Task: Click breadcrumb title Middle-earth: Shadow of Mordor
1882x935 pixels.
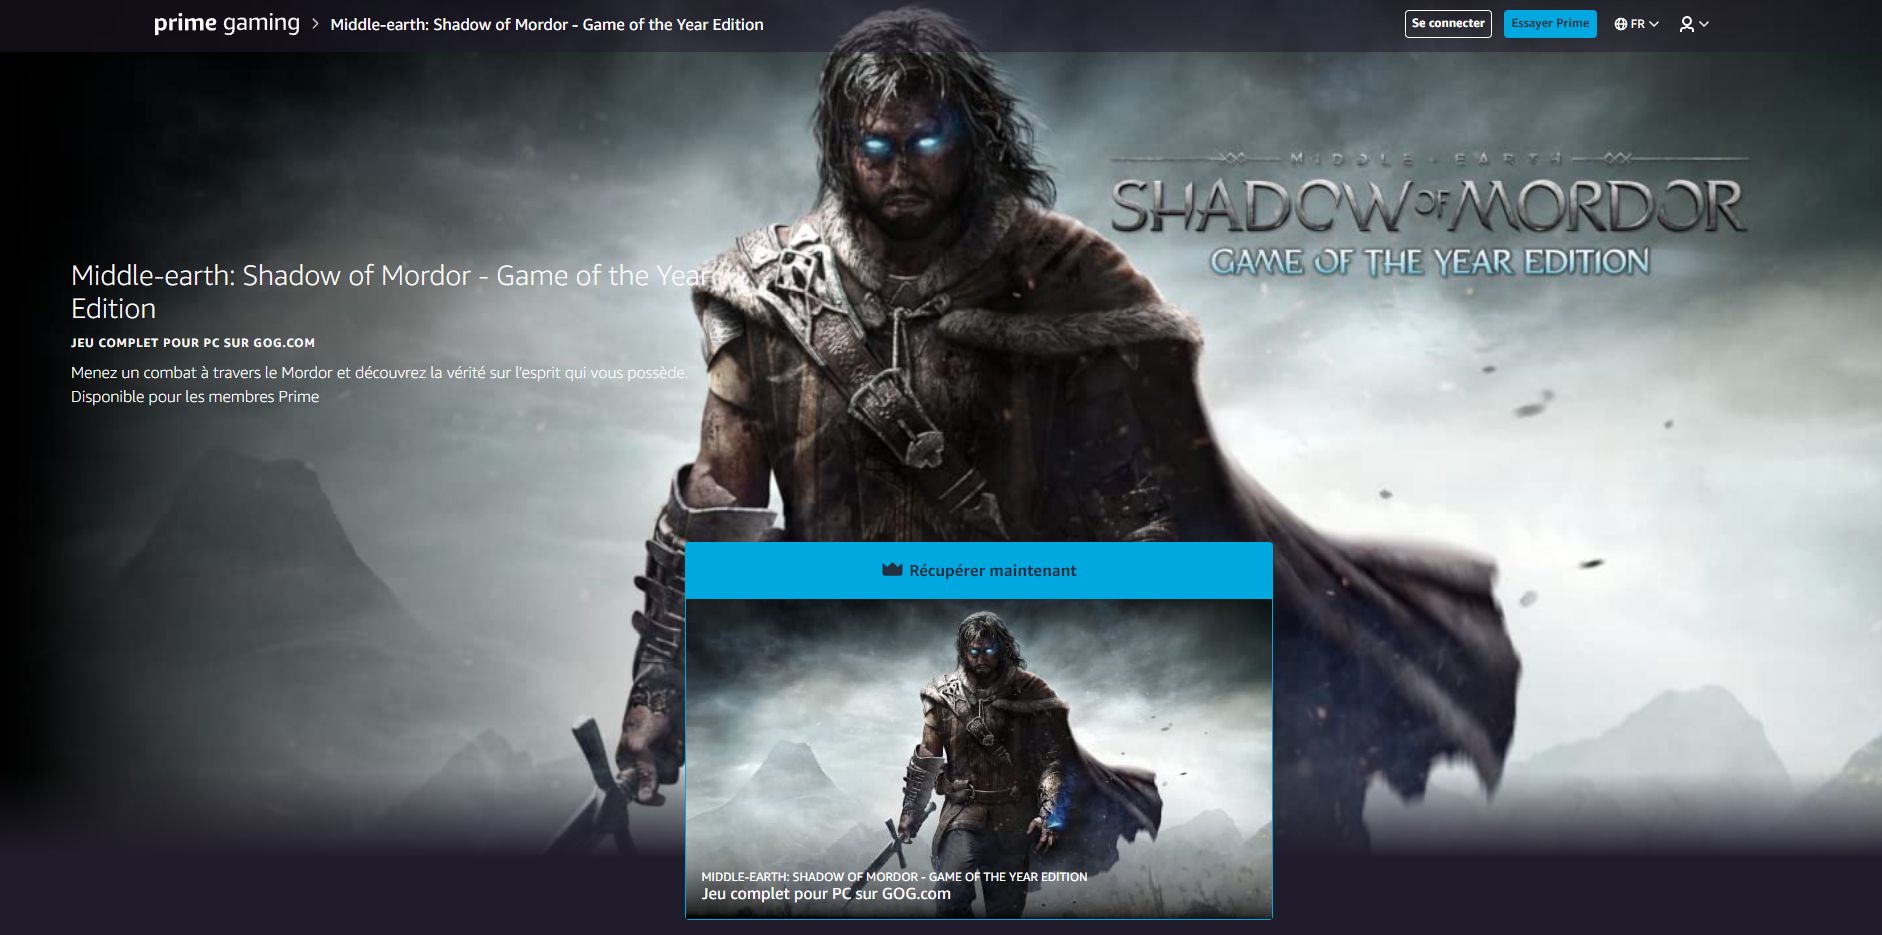Action: click(x=547, y=25)
